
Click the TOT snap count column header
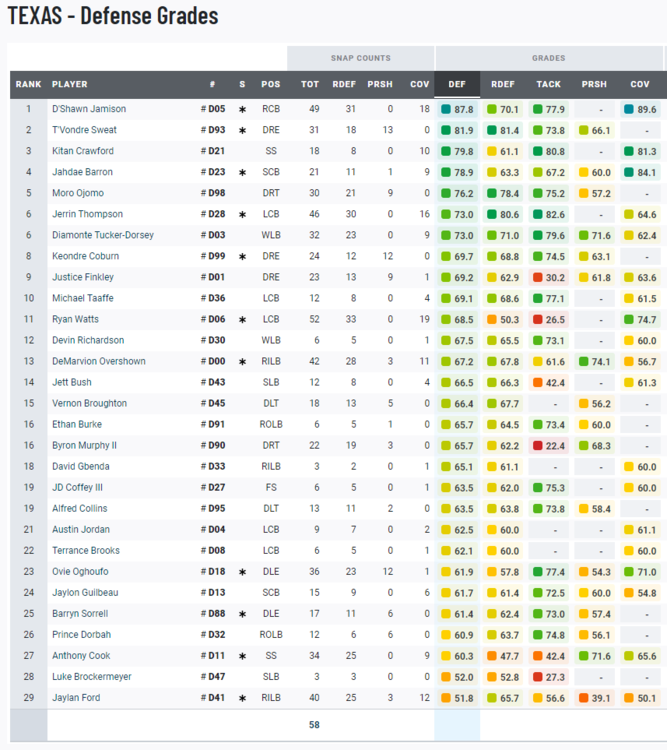click(x=310, y=85)
